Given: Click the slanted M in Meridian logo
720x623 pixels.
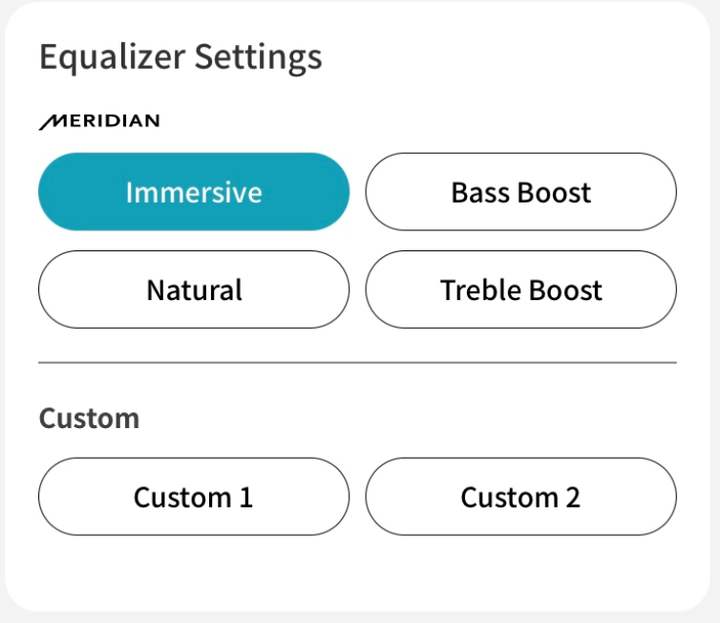Looking at the screenshot, I should (x=53, y=122).
